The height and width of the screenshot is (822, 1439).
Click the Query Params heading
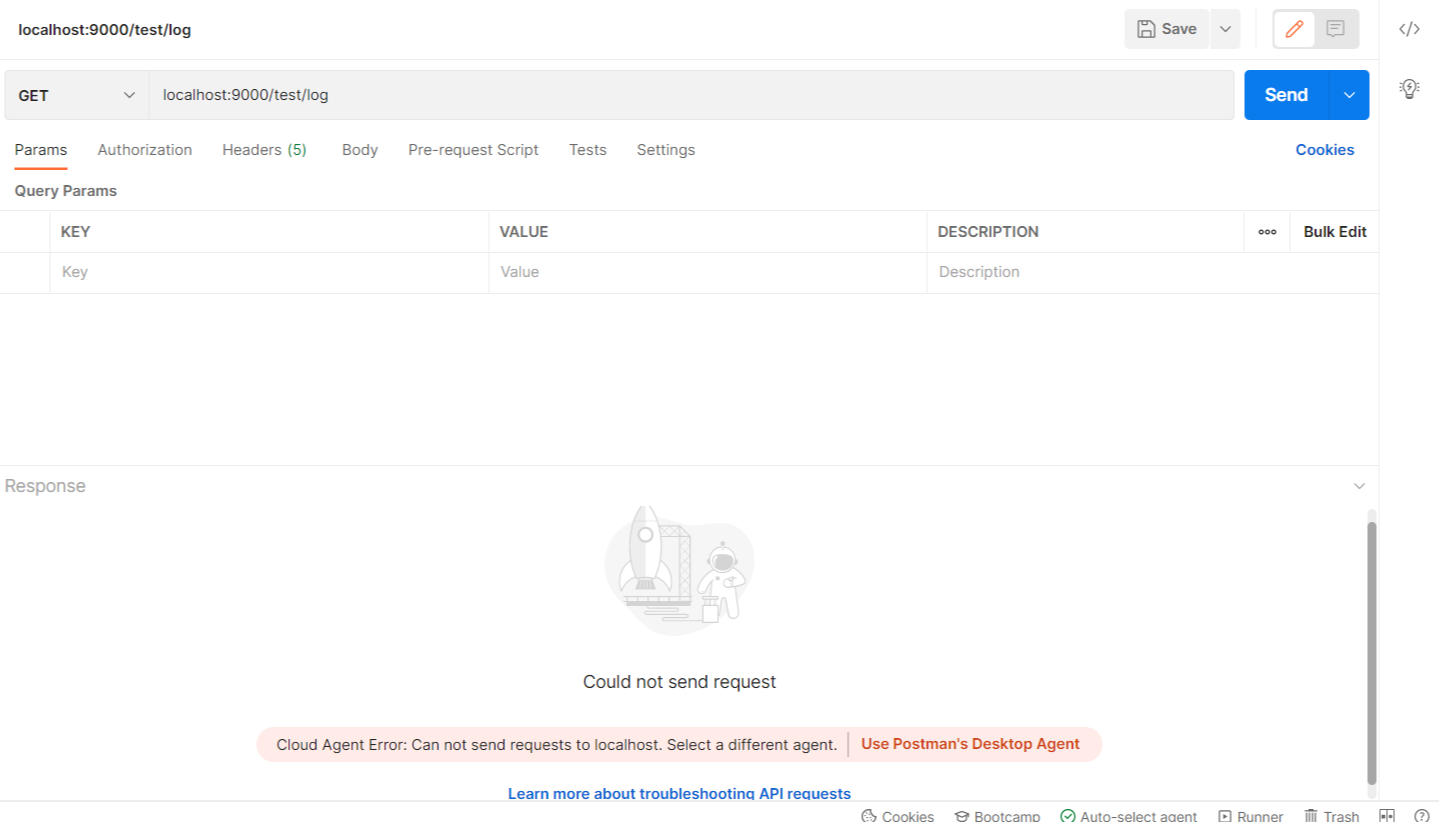coord(66,191)
